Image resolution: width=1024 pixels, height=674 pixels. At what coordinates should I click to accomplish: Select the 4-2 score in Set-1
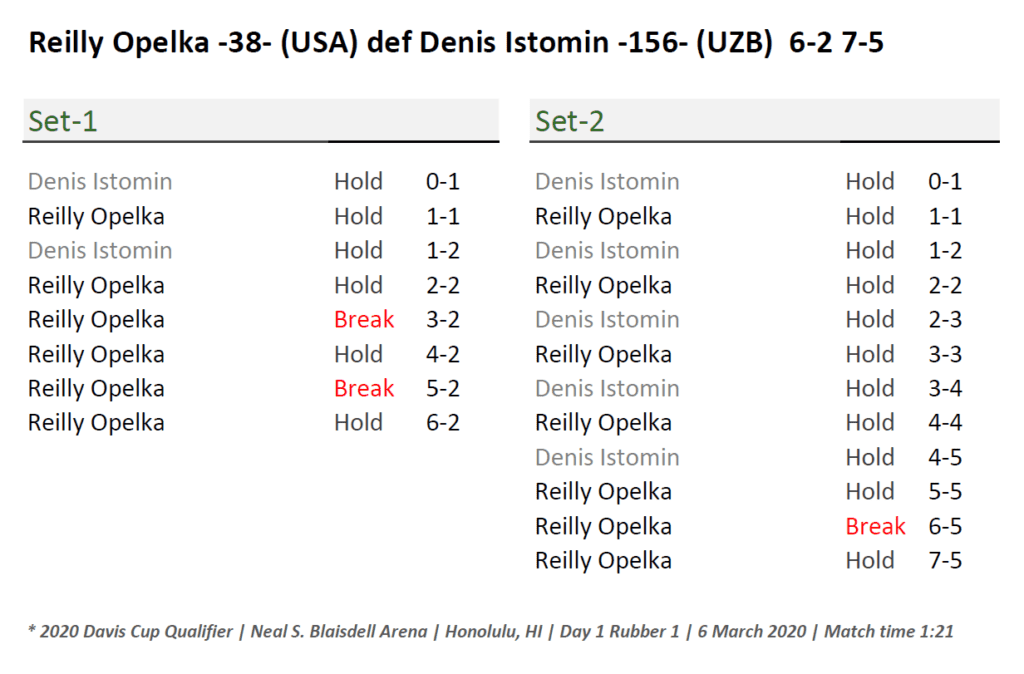(443, 355)
